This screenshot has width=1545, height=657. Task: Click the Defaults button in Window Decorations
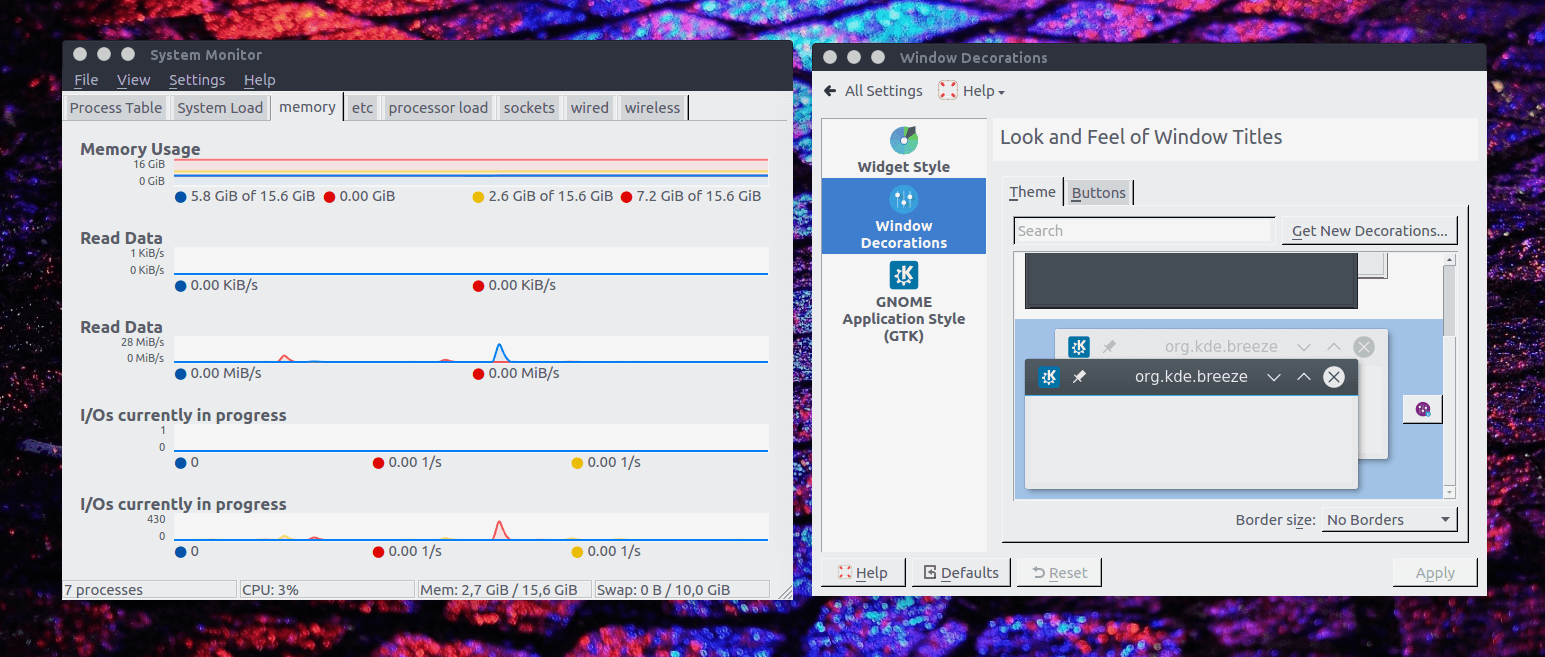960,573
